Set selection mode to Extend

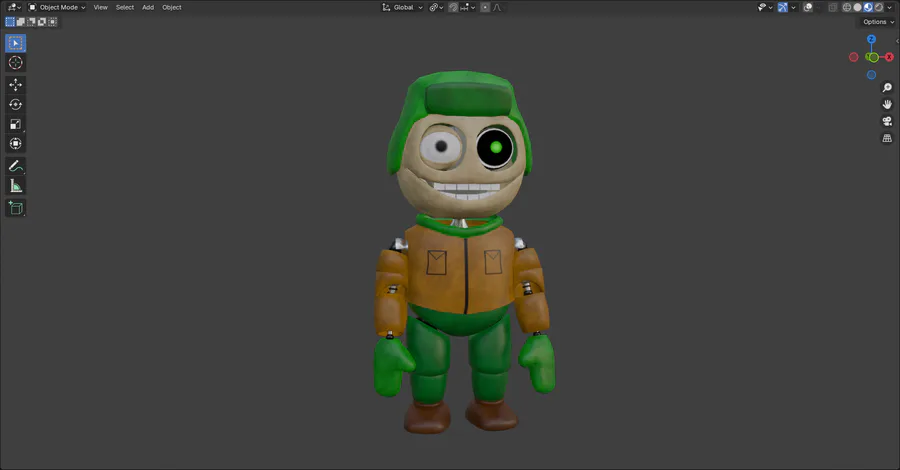tap(21, 22)
